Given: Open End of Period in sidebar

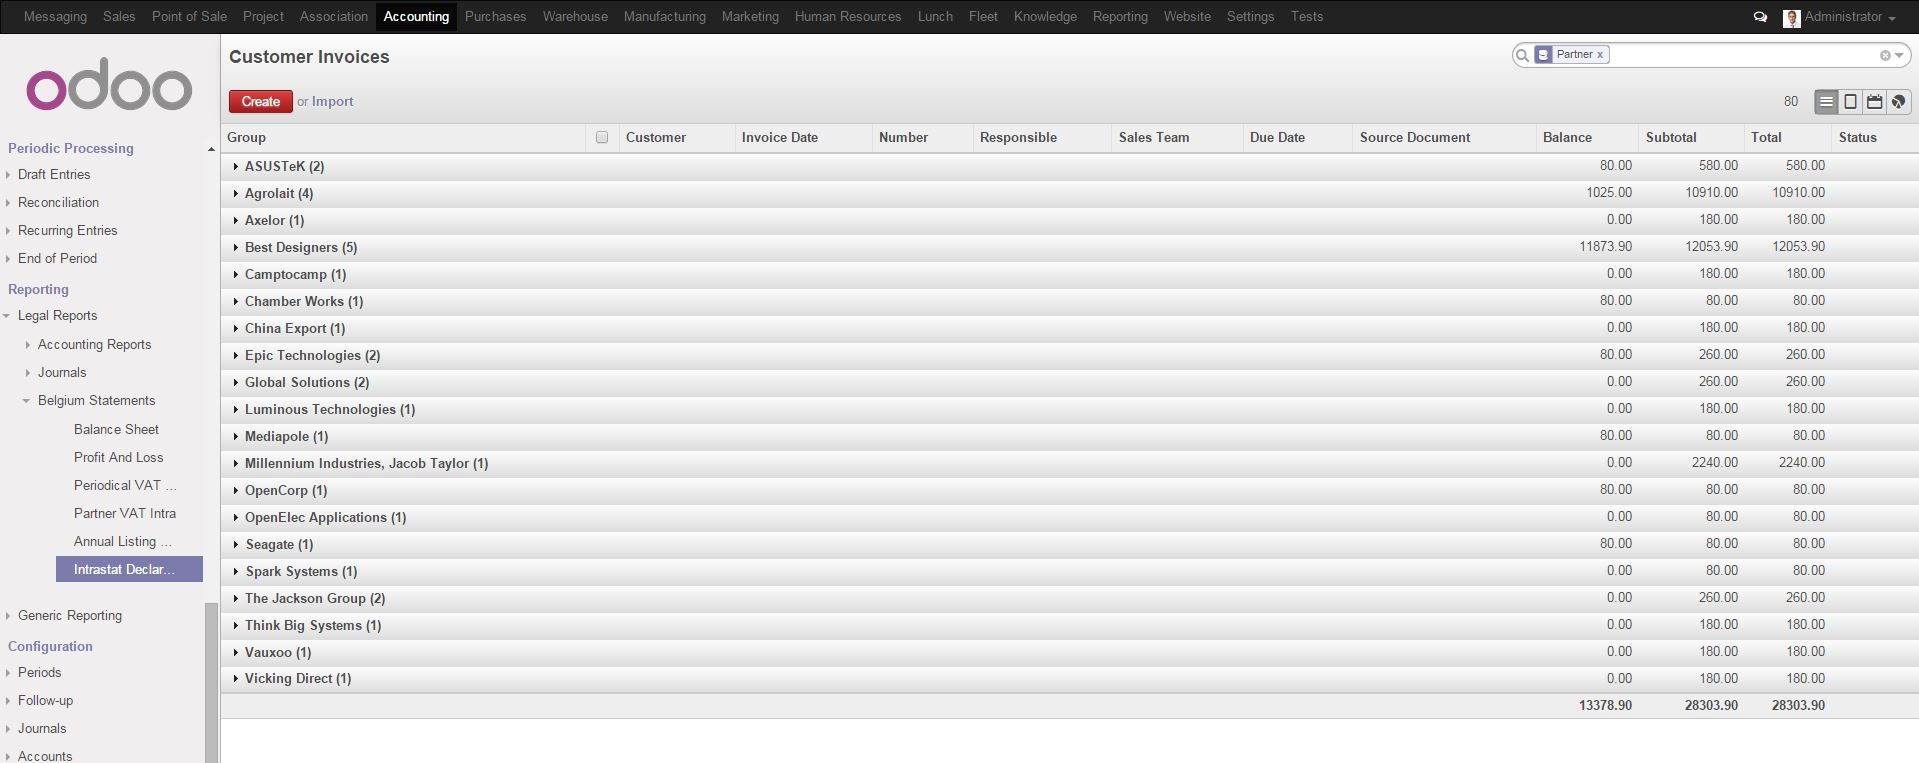Looking at the screenshot, I should (57, 259).
